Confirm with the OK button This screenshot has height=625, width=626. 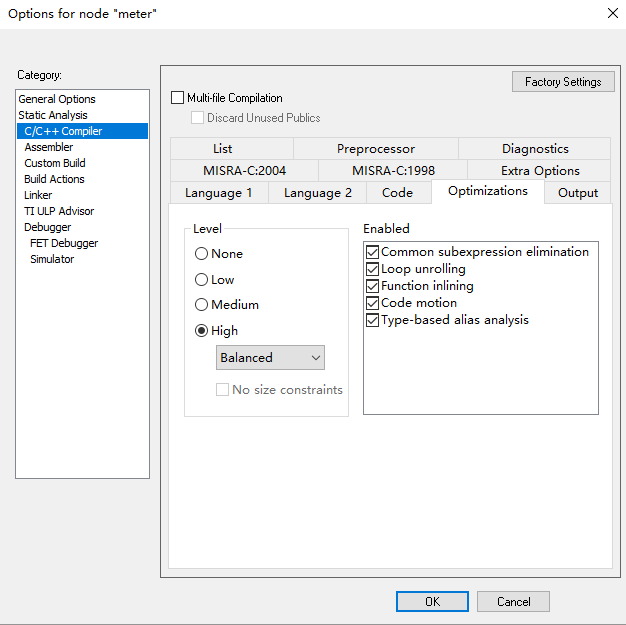coord(432,601)
